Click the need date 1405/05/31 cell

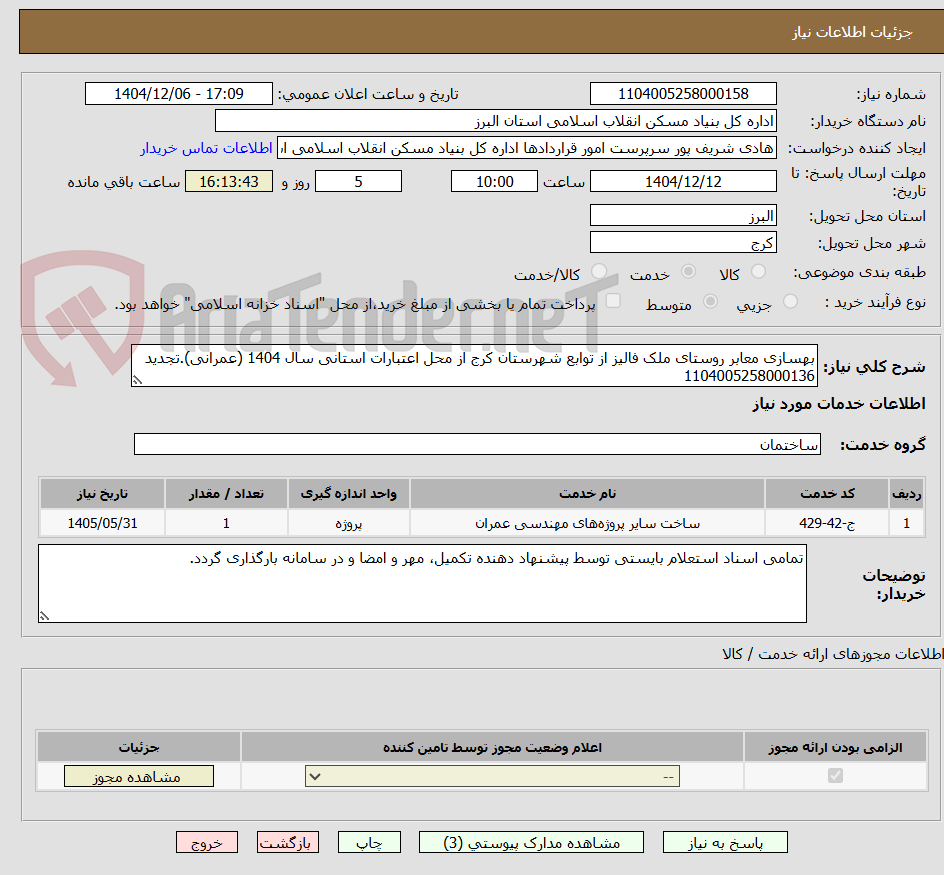(x=102, y=523)
